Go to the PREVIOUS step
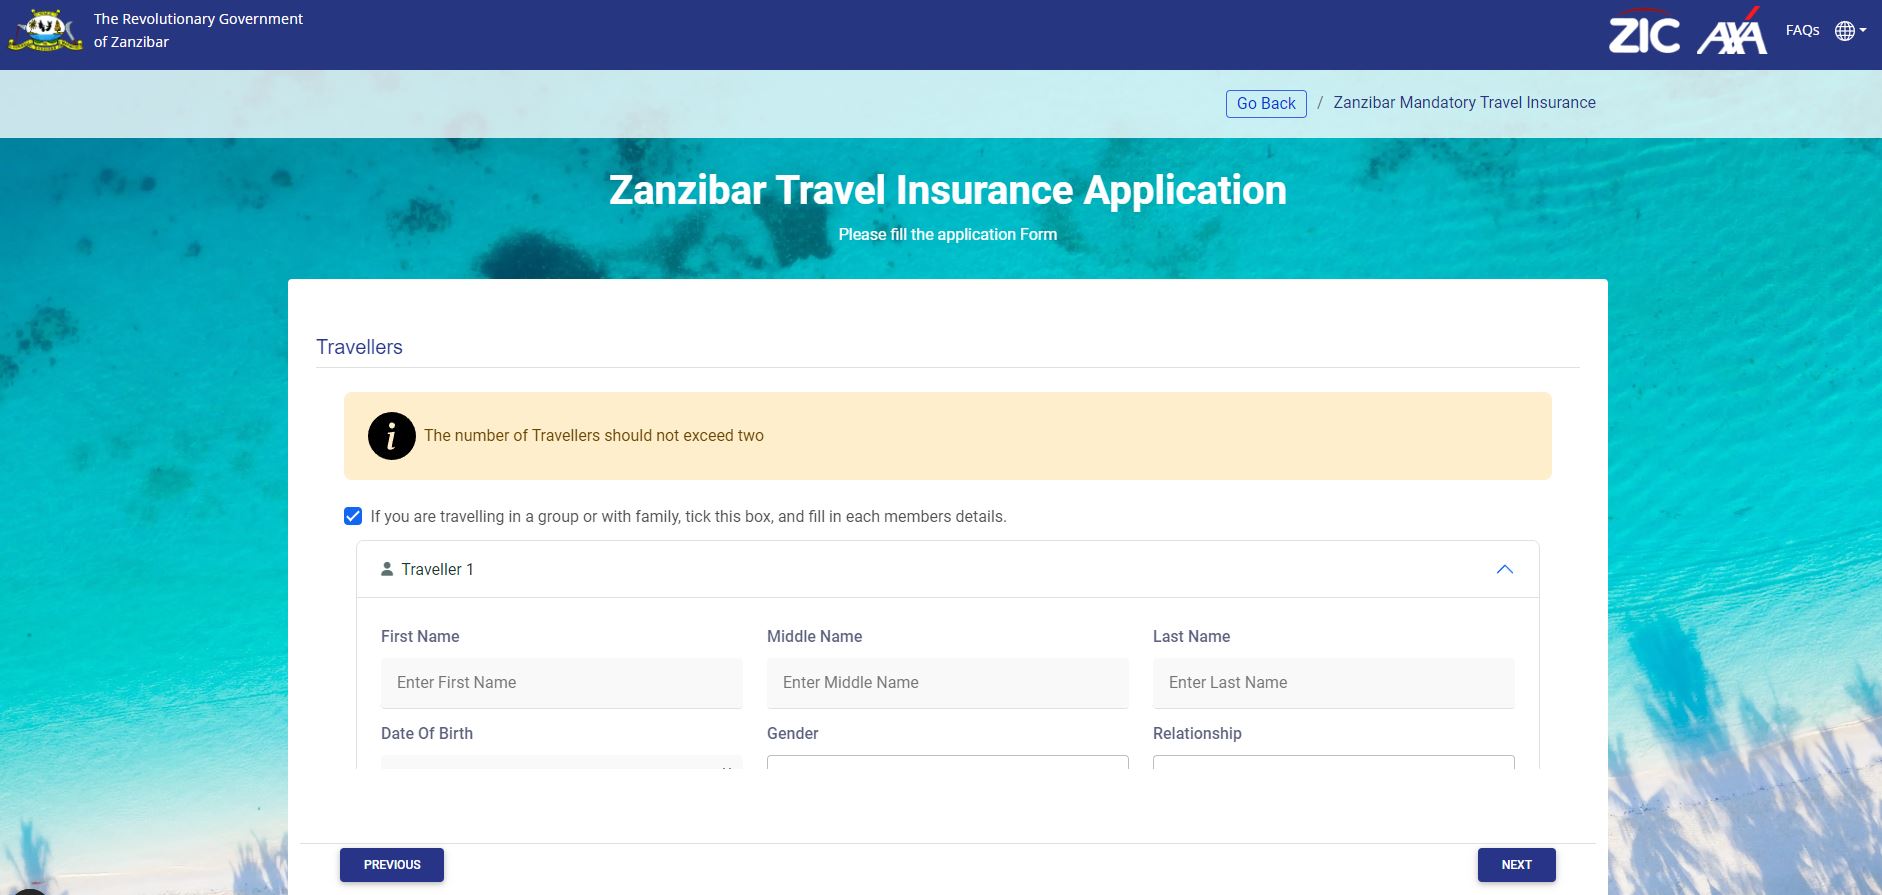Screen dimensions: 1882x895 (x=392, y=865)
